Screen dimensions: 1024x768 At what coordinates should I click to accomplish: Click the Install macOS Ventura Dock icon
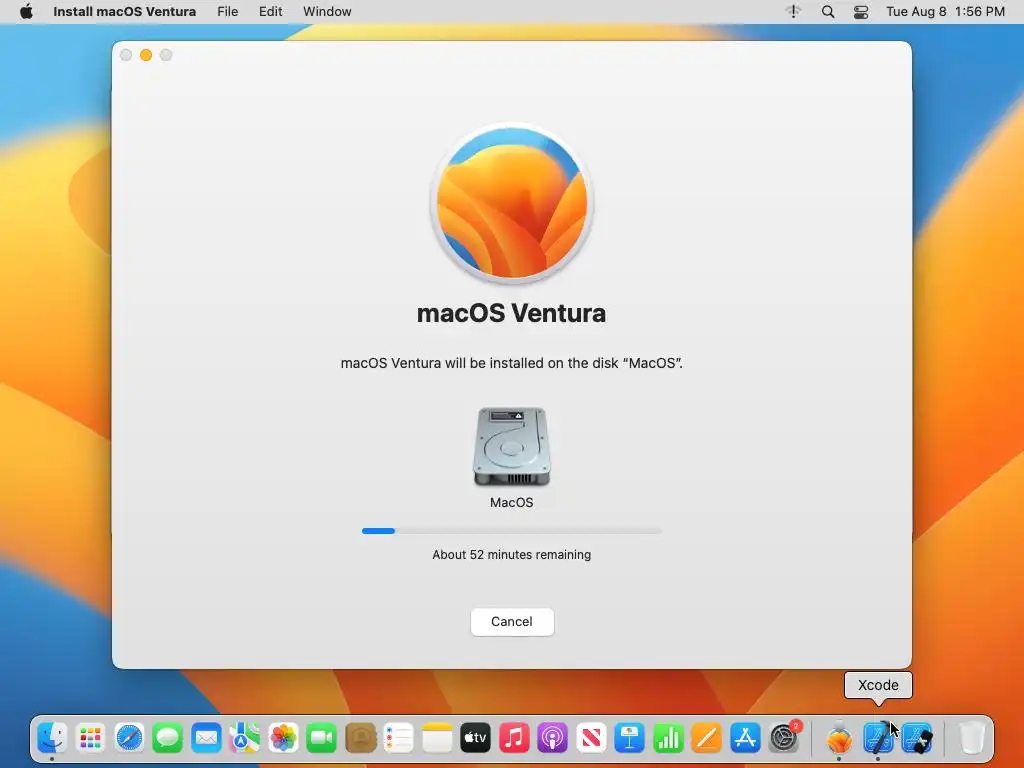click(x=839, y=738)
